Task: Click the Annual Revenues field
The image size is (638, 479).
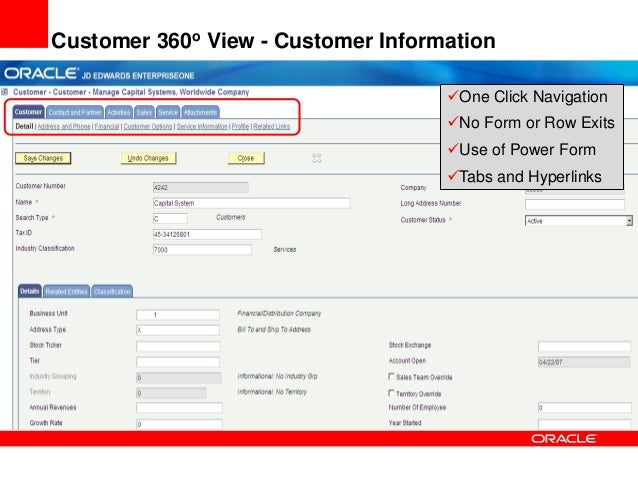Action: (179, 408)
